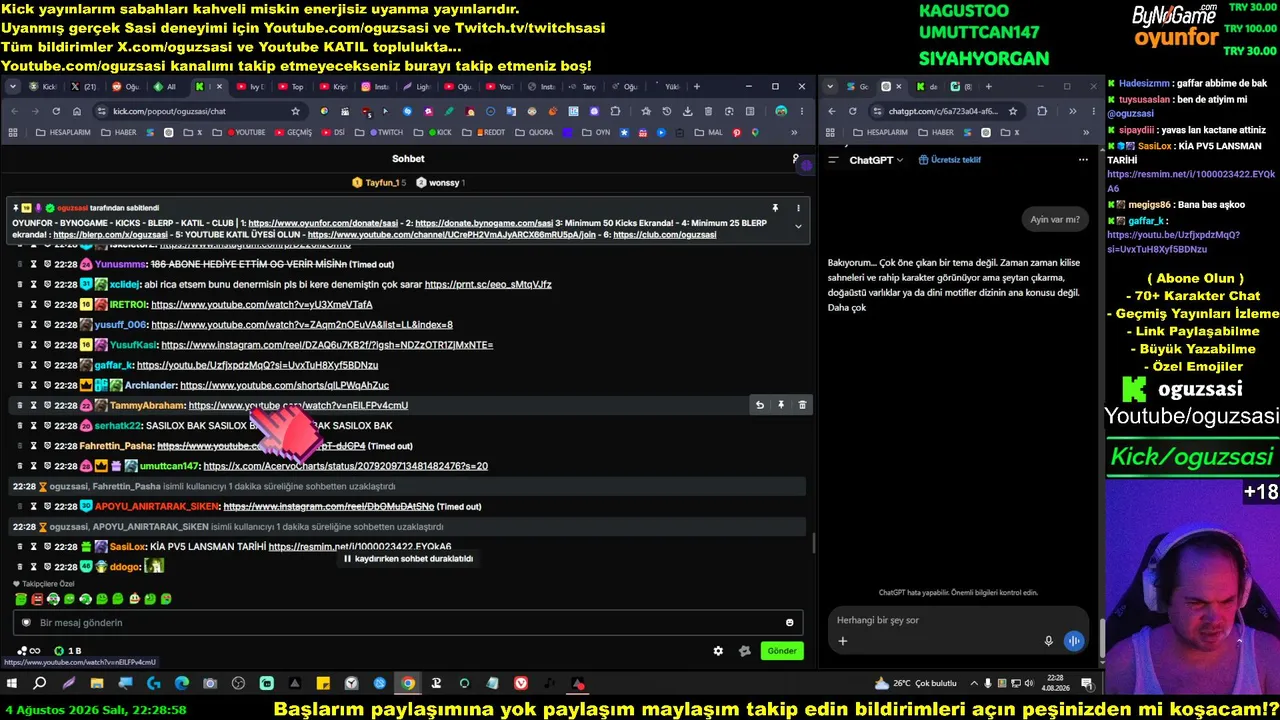Click username umuttcan147 in chat

click(x=170, y=466)
